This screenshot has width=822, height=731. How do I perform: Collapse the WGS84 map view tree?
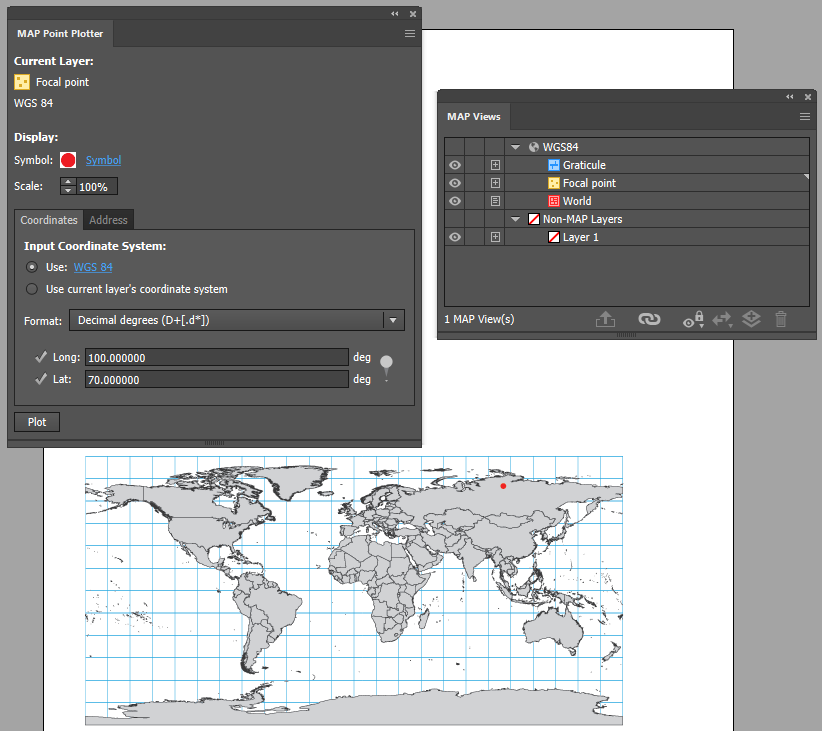(x=515, y=147)
